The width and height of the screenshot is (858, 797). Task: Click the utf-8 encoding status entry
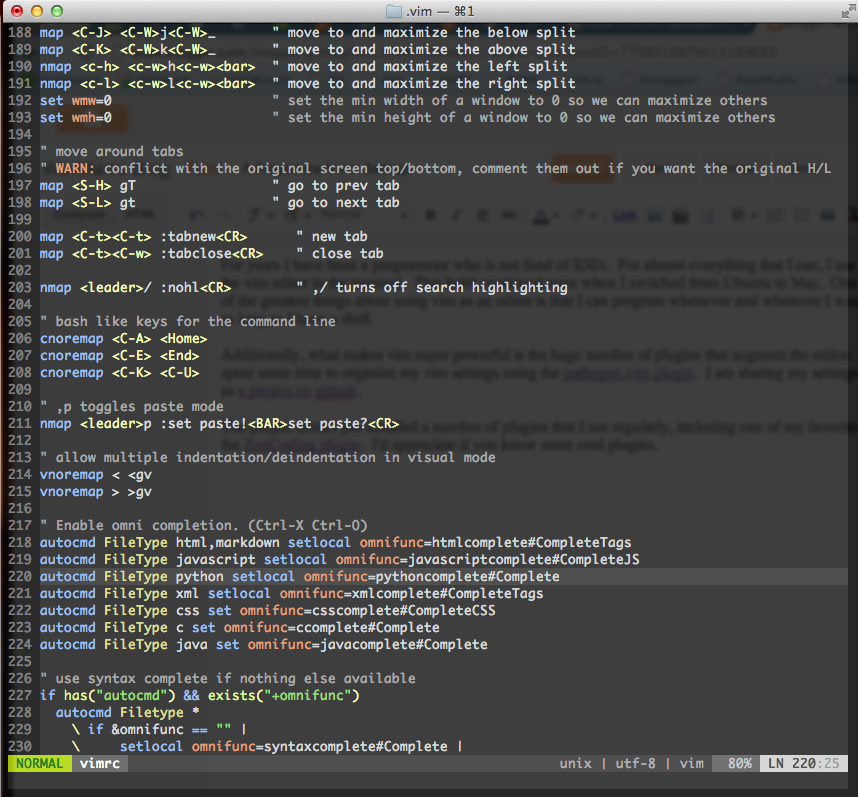coord(635,763)
